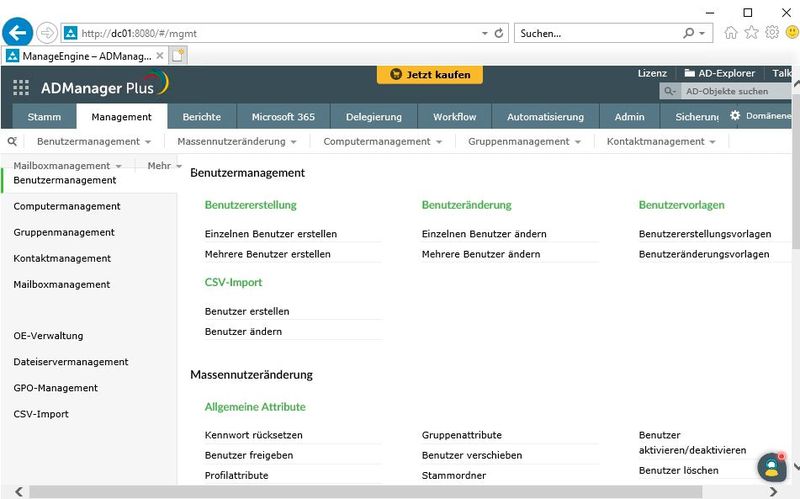Click CSV-Import Benutzer erstellen link
Viewport: 800px width, 499px height.
[247, 311]
